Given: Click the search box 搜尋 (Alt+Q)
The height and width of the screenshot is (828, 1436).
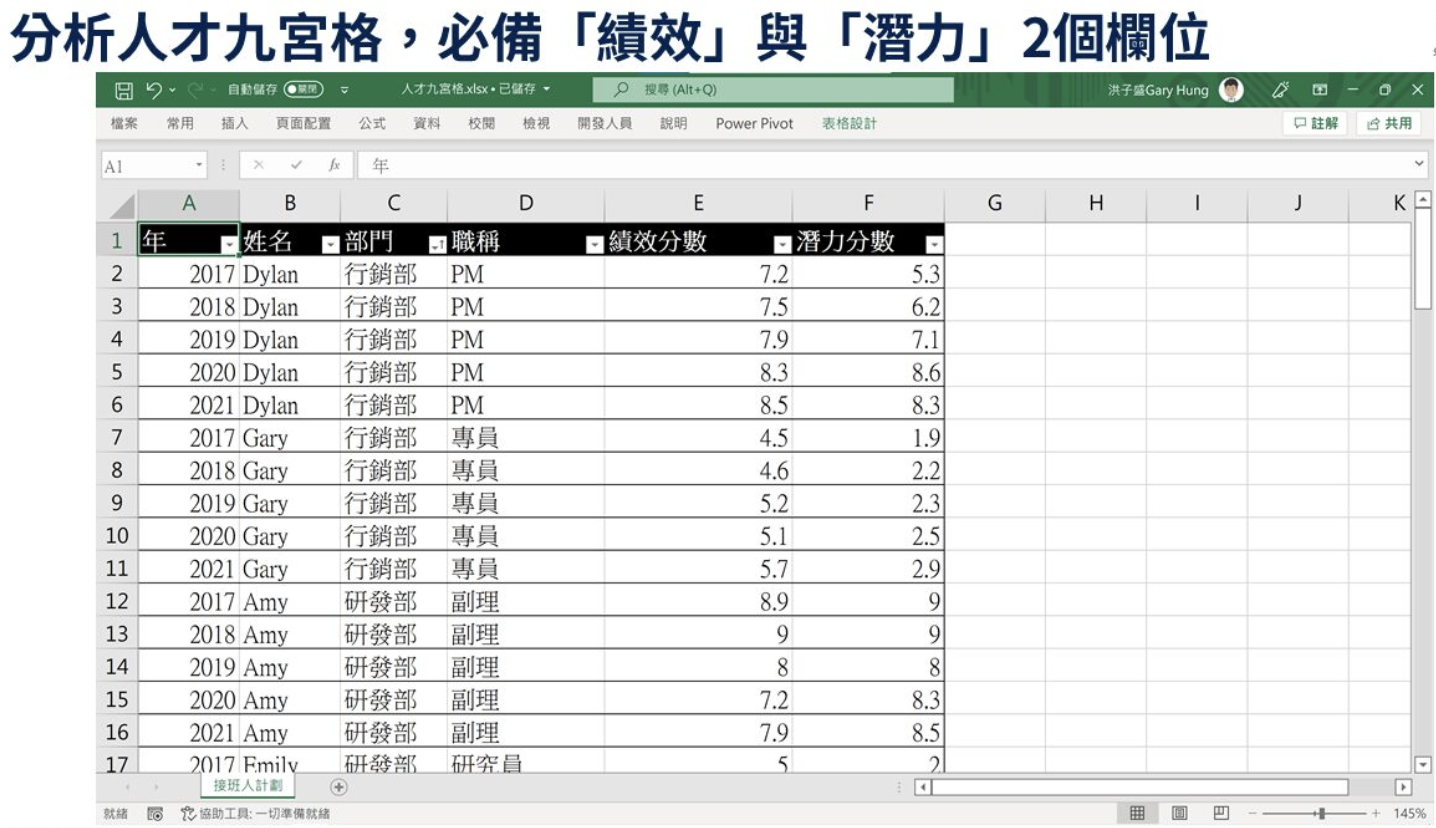Looking at the screenshot, I should click(773, 90).
